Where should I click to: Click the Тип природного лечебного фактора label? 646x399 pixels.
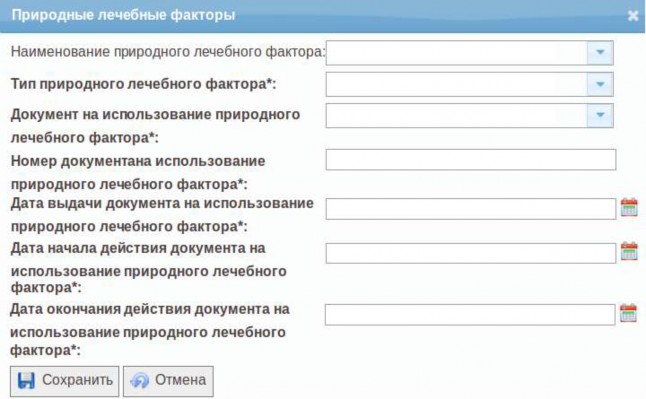point(143,84)
